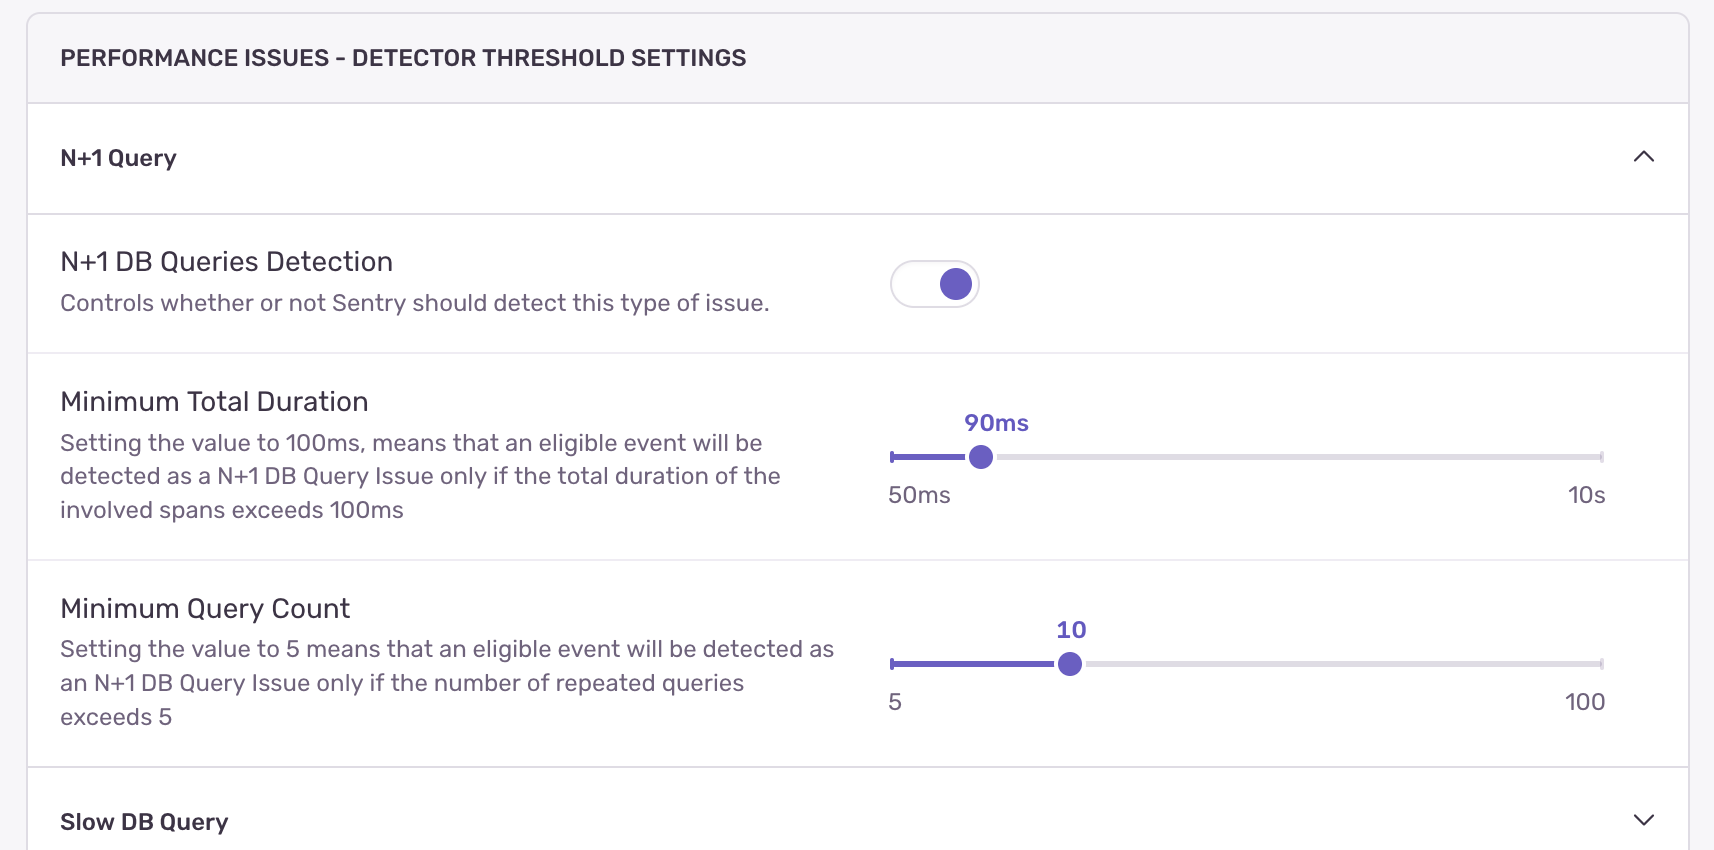
Task: Click the Minimum Total Duration slider track
Action: [1300, 456]
